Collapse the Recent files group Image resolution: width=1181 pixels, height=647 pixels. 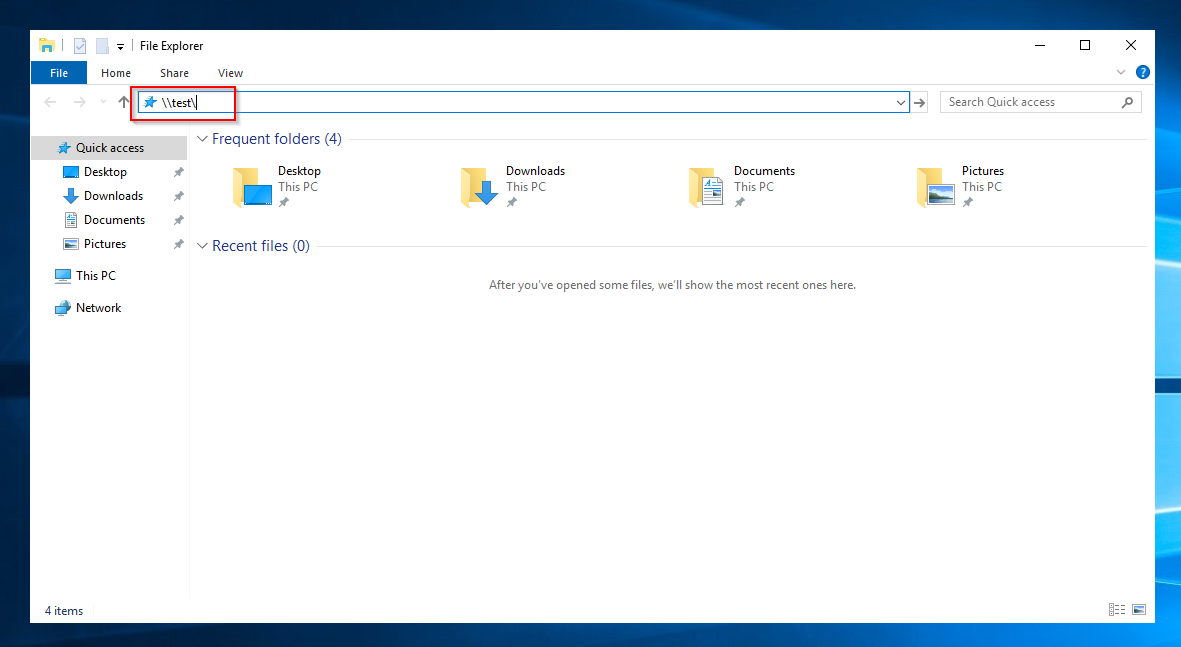click(x=202, y=246)
